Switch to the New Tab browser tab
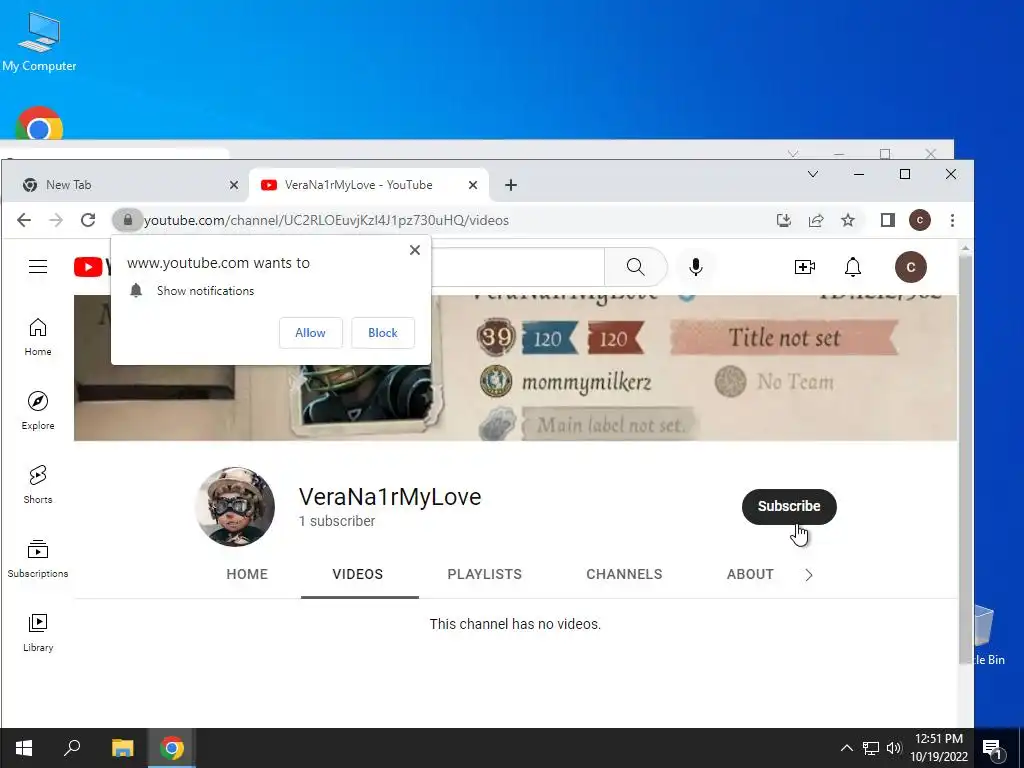Image resolution: width=1024 pixels, height=768 pixels. [x=124, y=185]
